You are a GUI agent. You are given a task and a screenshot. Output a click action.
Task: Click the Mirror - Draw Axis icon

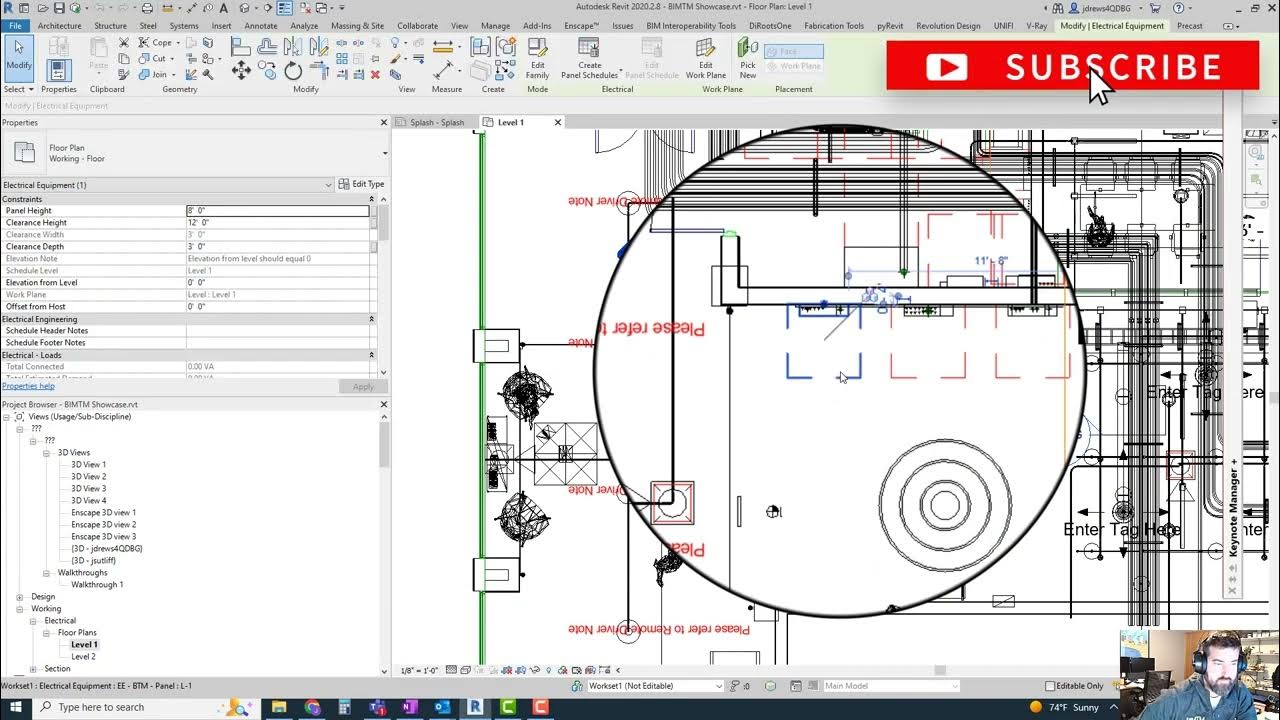(318, 45)
